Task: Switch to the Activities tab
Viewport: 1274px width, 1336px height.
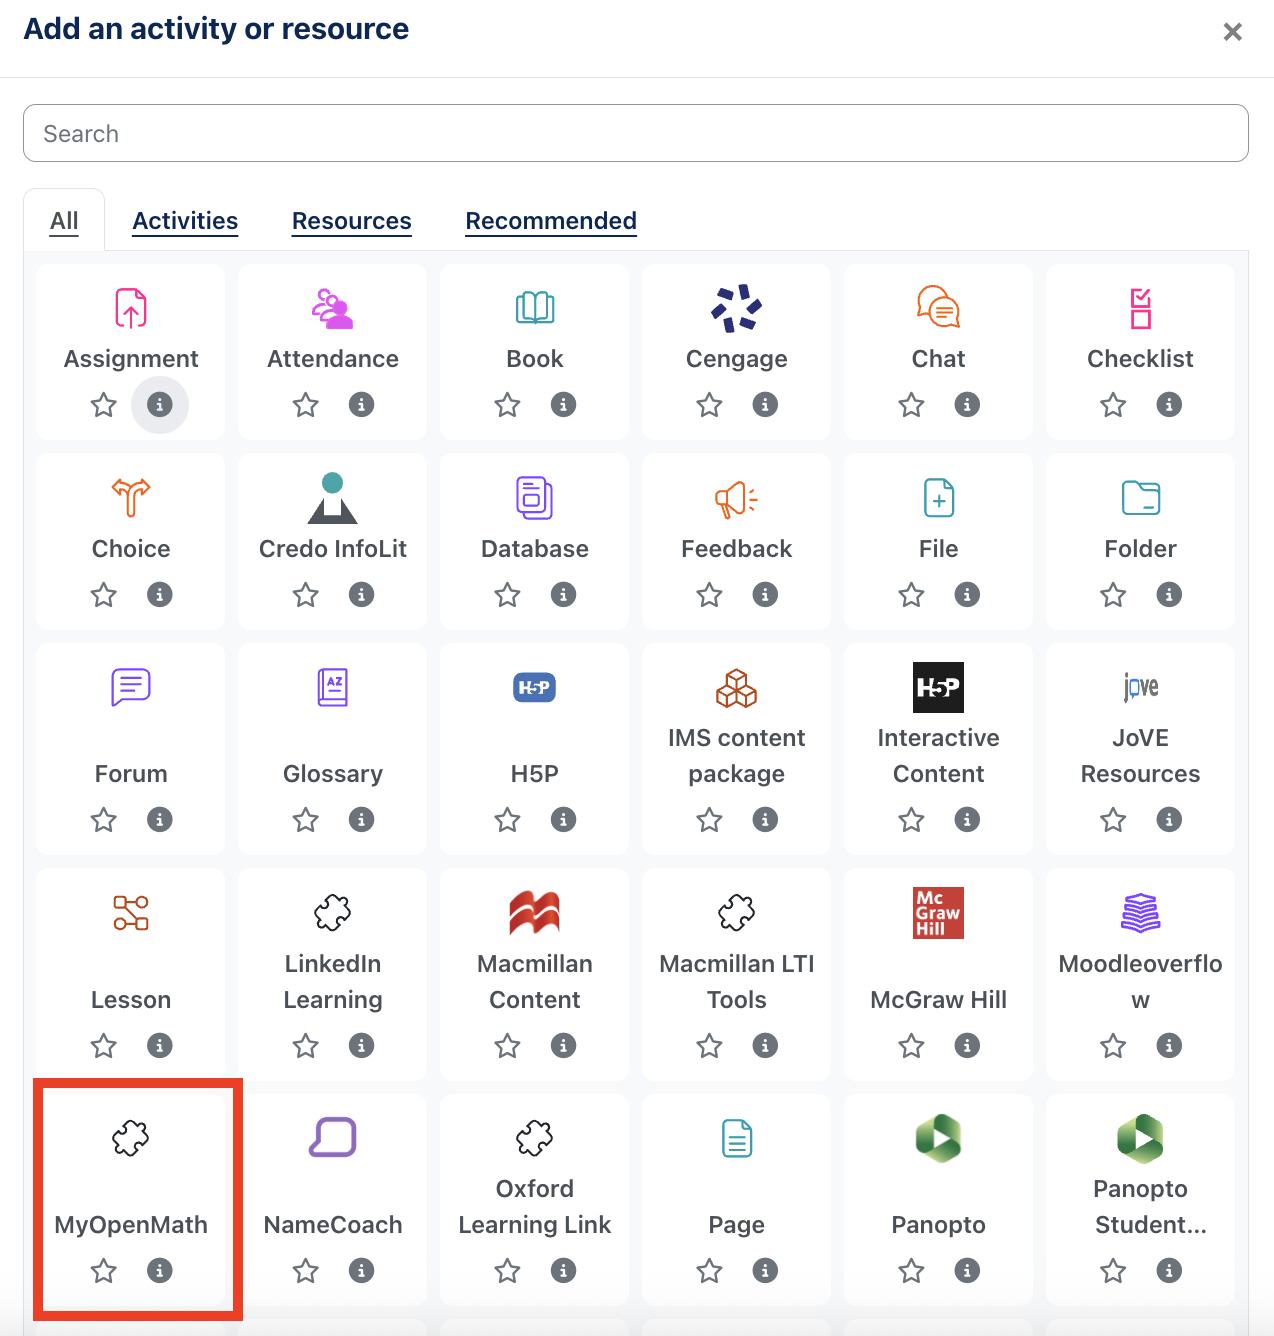Action: (x=185, y=221)
